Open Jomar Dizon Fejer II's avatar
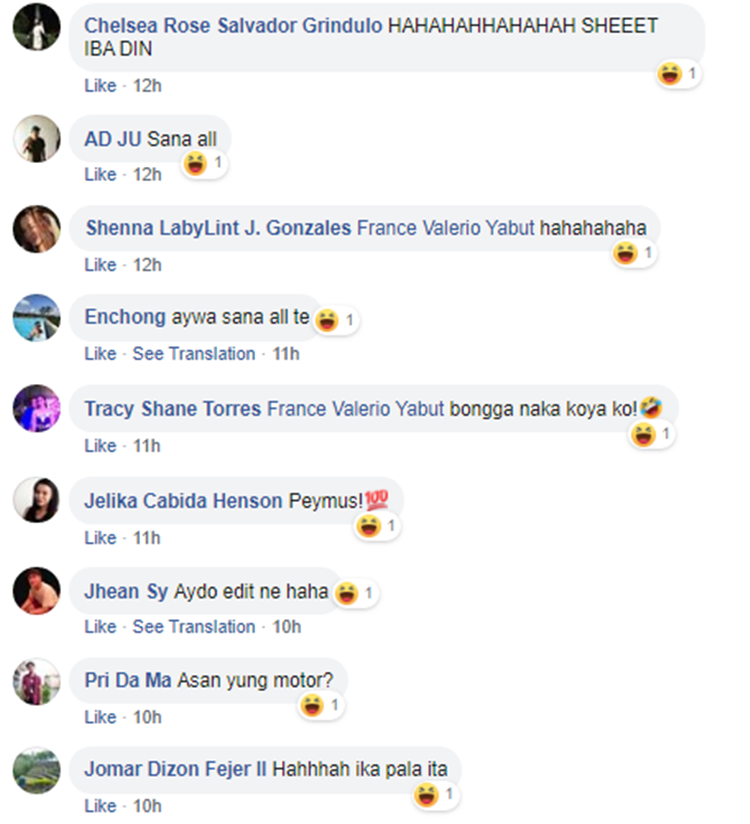 coord(36,770)
